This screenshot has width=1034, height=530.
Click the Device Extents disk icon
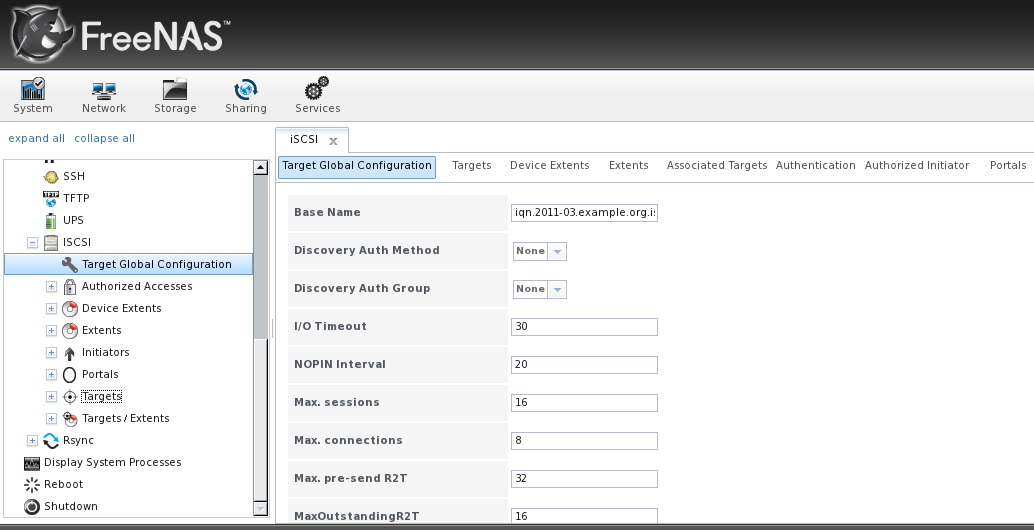[70, 309]
